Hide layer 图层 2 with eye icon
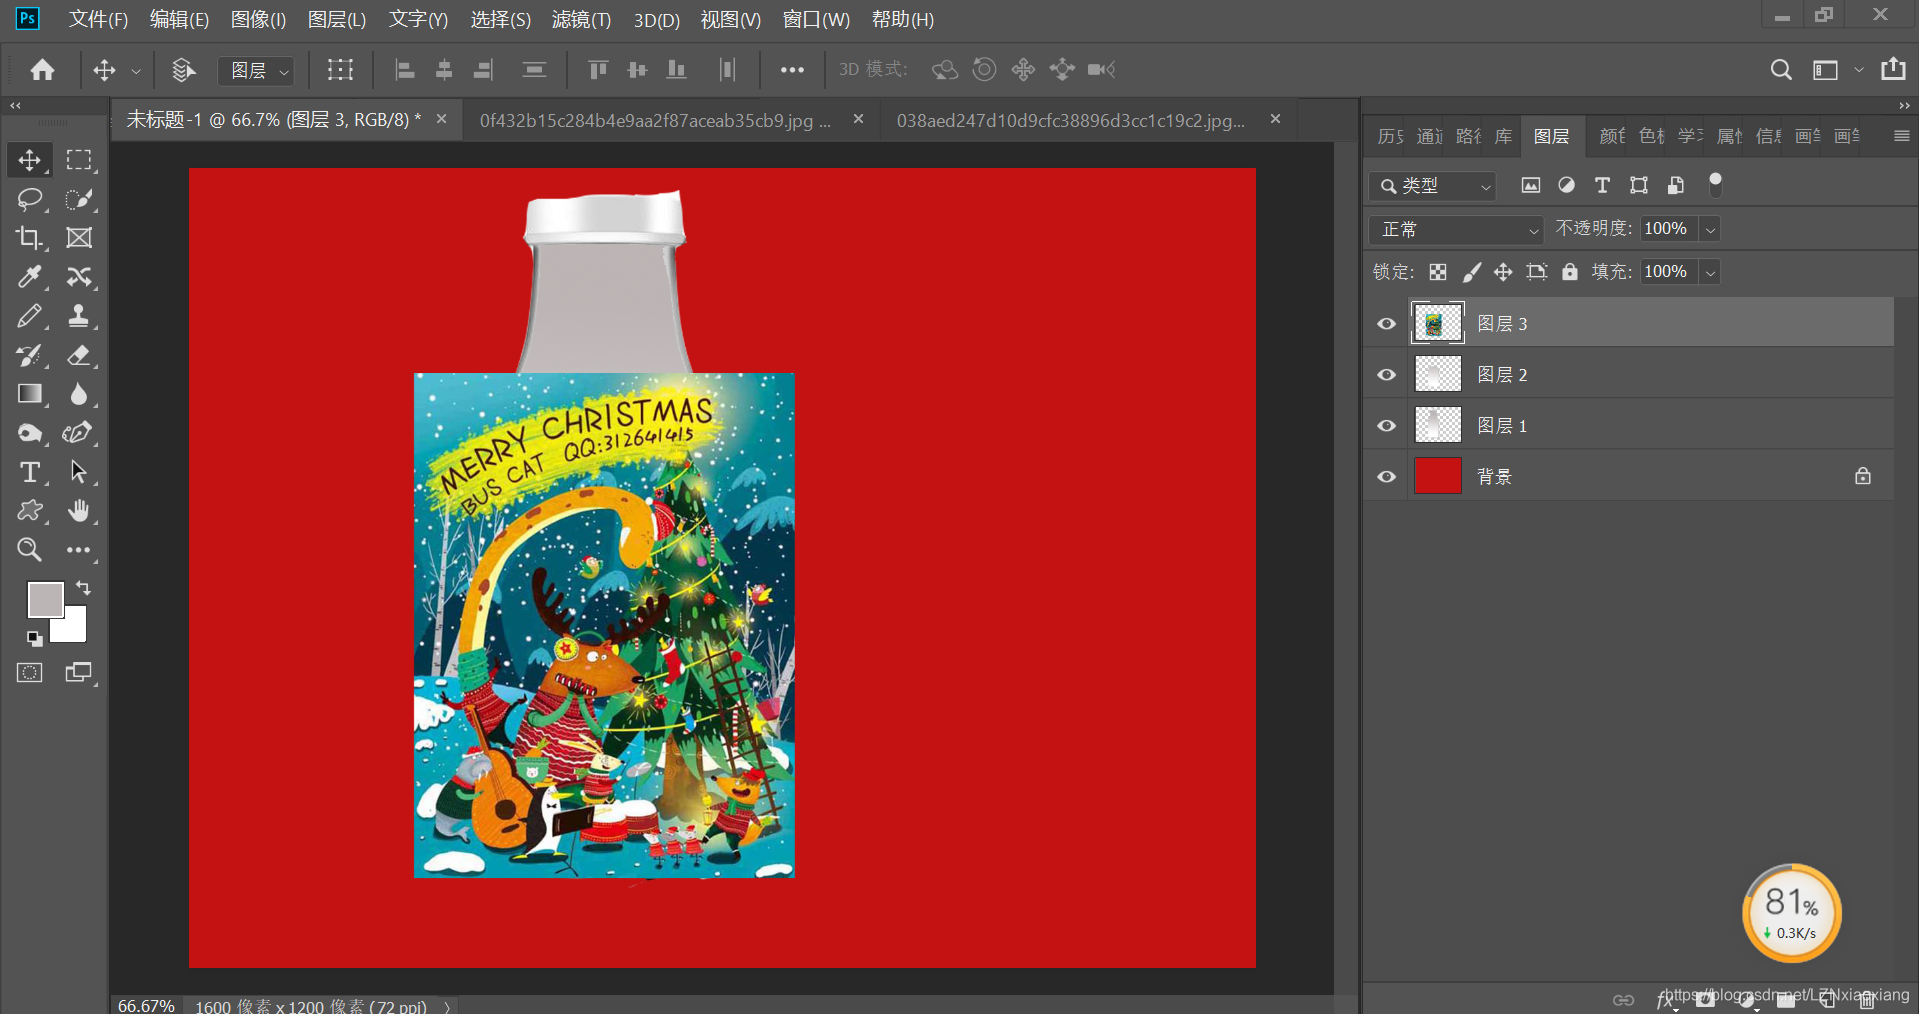Screen dimensions: 1919x1014 tap(1386, 374)
